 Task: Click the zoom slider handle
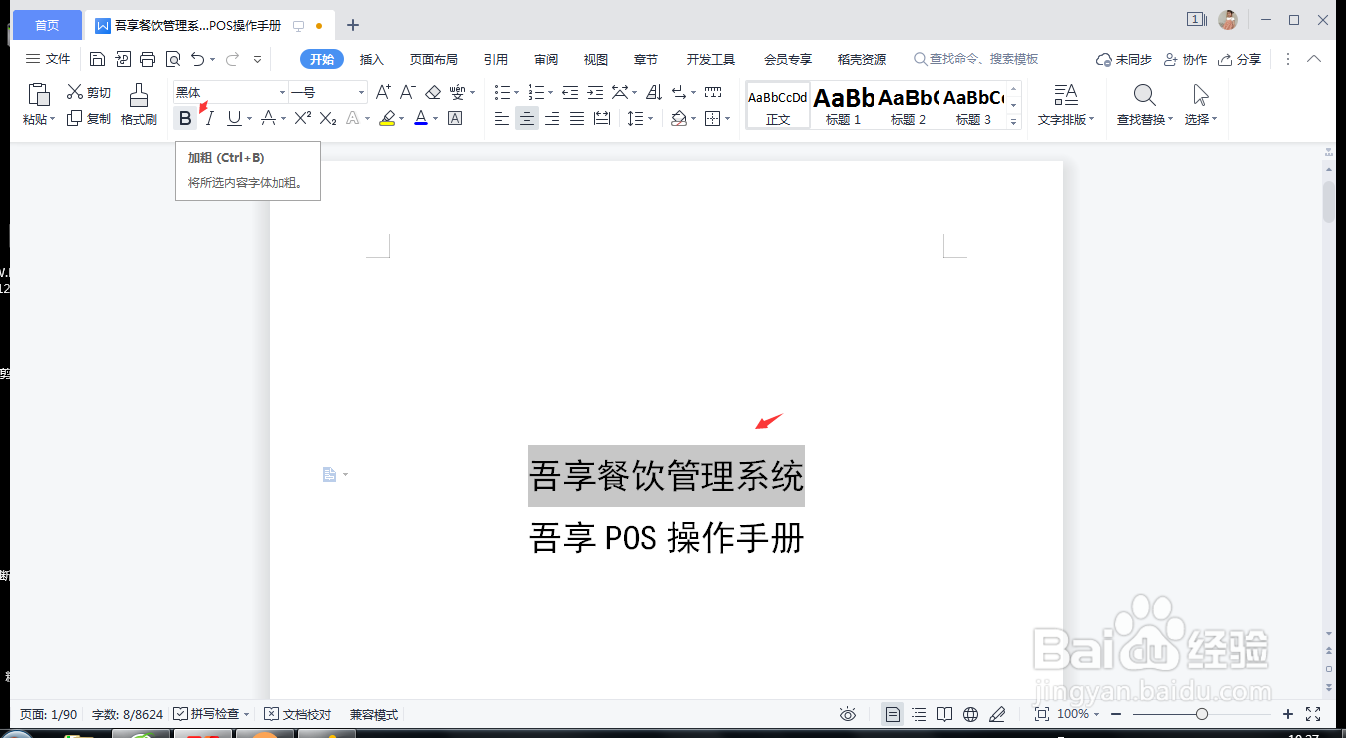tap(1202, 714)
